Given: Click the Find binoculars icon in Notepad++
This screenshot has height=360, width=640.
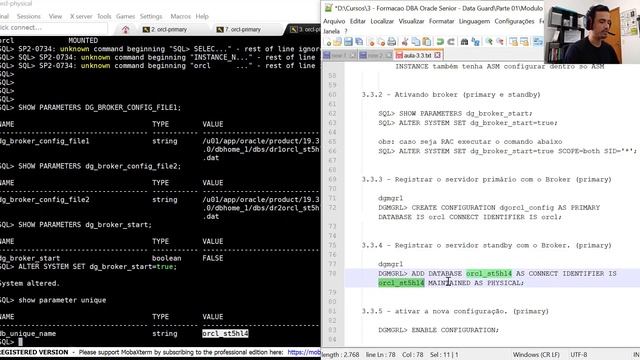Looking at the screenshot, I should (x=464, y=42).
